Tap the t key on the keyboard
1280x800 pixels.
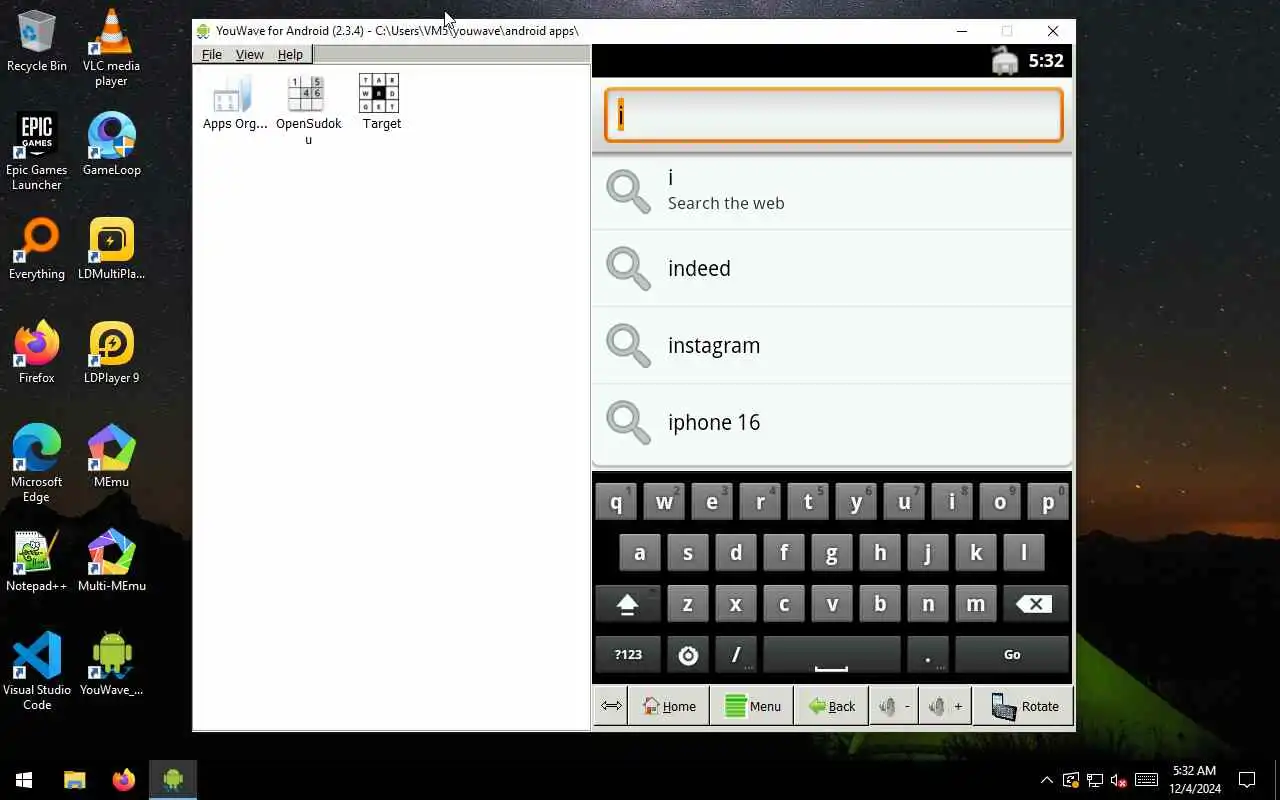pos(808,502)
